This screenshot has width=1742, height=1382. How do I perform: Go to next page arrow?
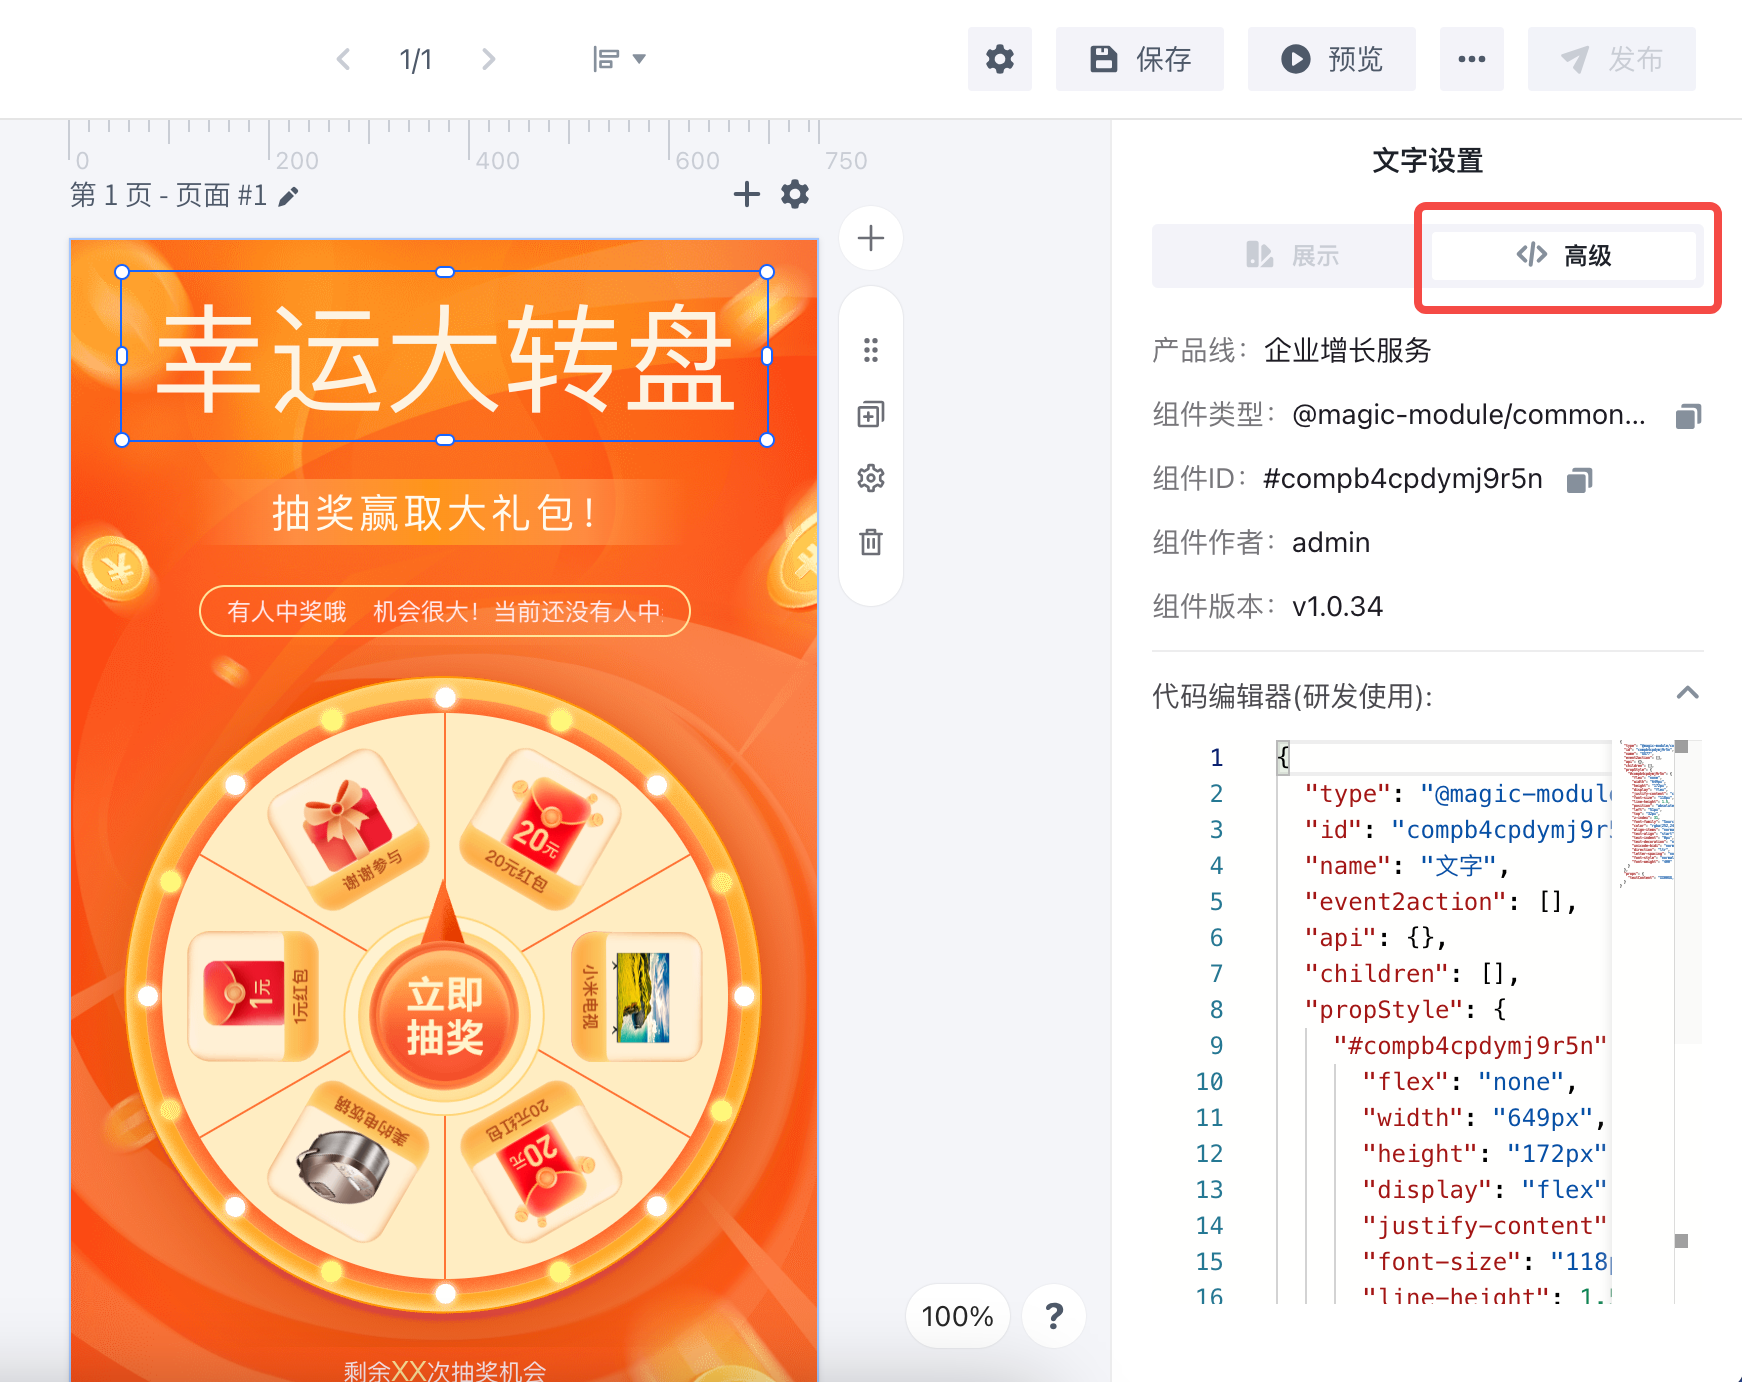click(x=488, y=59)
